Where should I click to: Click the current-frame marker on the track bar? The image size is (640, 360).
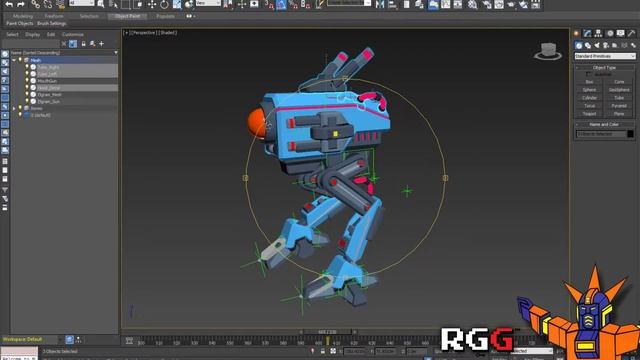point(328,341)
